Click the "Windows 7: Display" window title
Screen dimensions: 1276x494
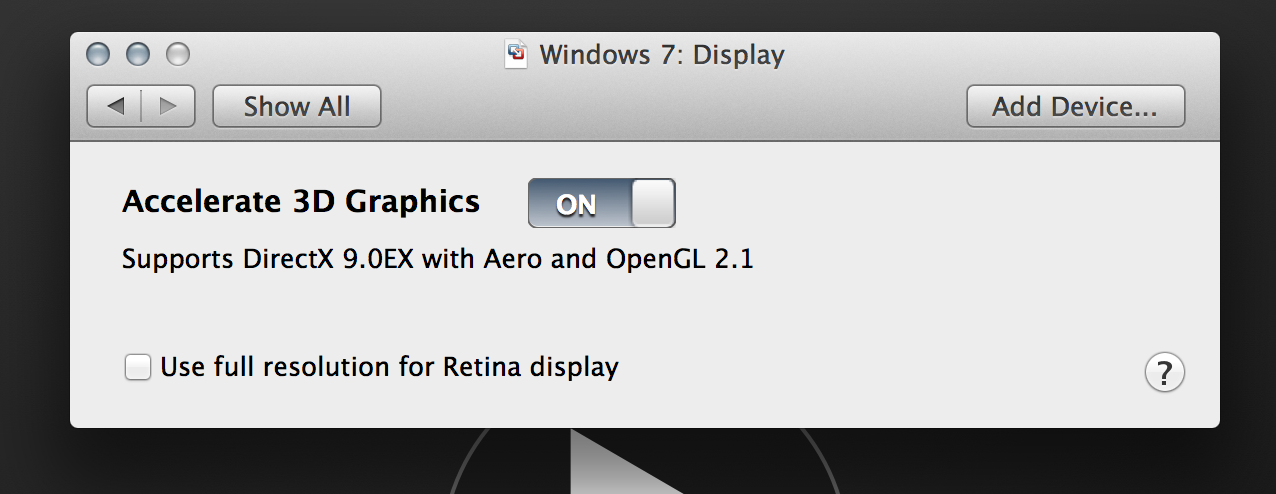662,54
